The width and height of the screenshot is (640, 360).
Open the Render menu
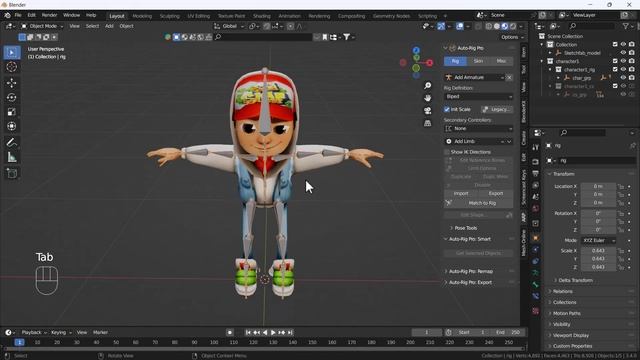tap(49, 15)
